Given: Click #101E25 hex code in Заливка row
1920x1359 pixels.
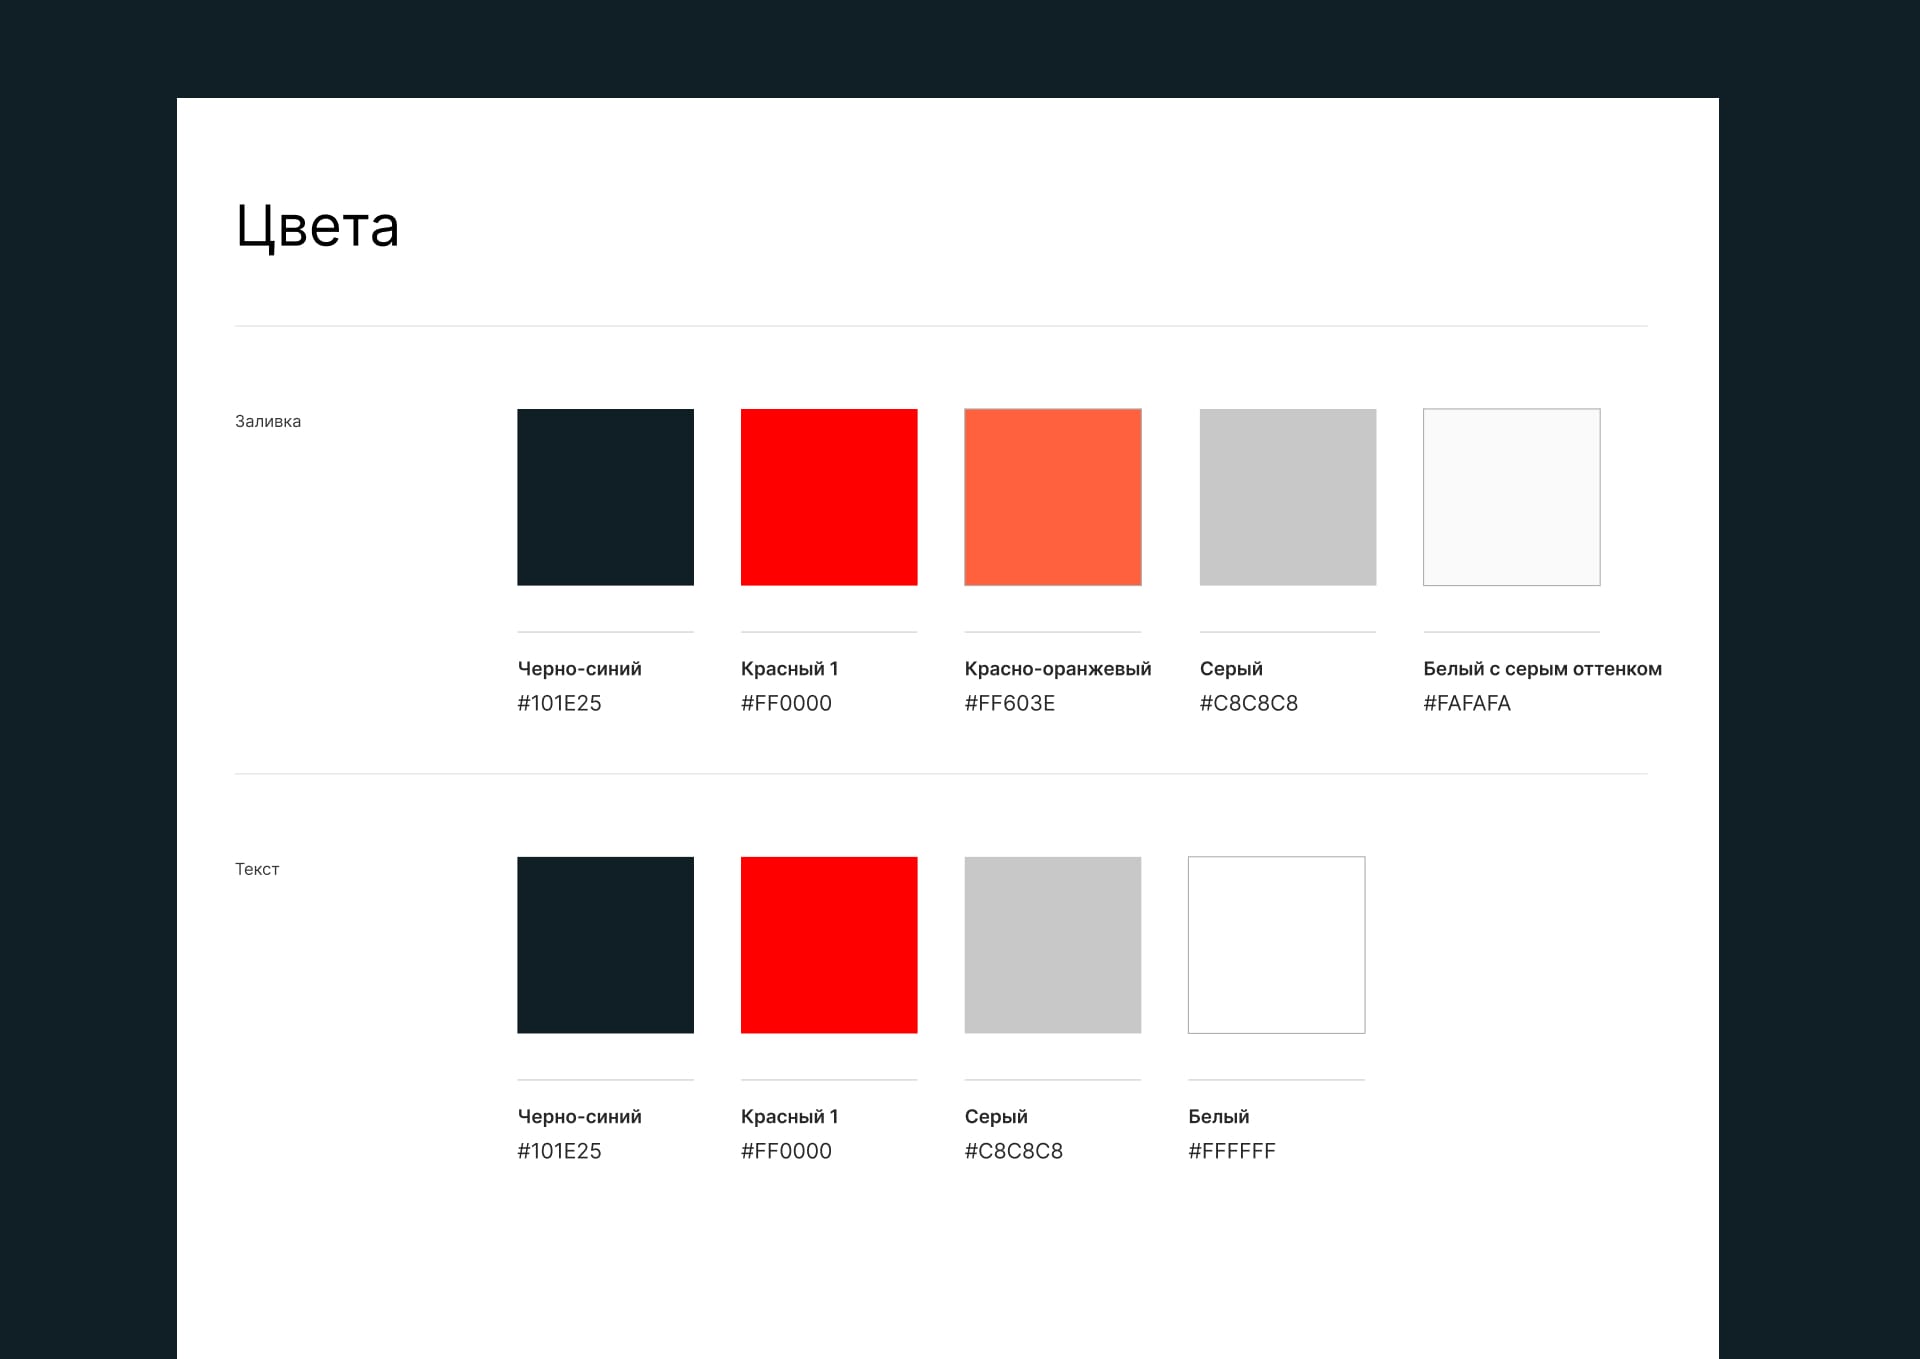Looking at the screenshot, I should tap(559, 703).
